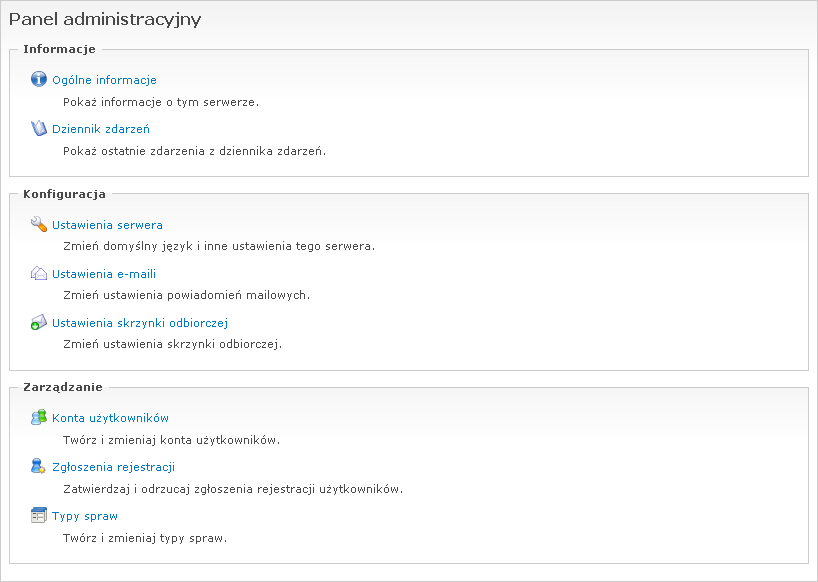Screen dimensions: 818x582
Task: Click the user icon for Zgłoszenia rejestracji
Action: pyautogui.click(x=37, y=467)
